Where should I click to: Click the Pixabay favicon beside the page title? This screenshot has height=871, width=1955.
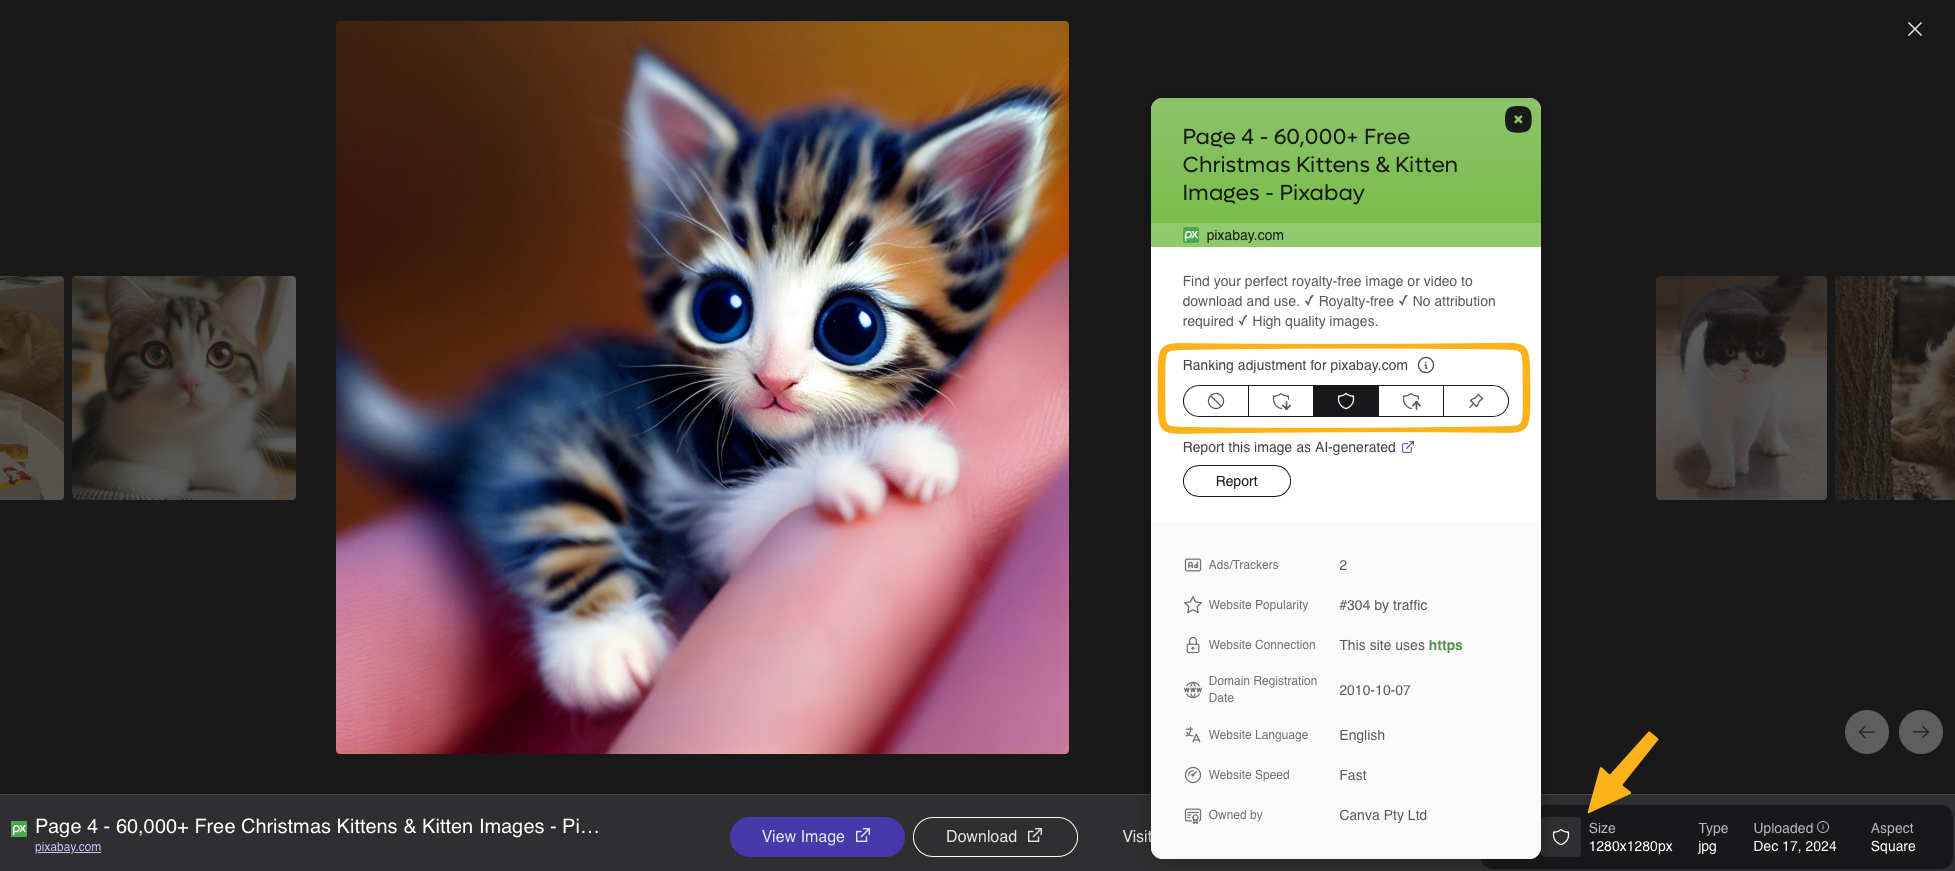coord(19,829)
